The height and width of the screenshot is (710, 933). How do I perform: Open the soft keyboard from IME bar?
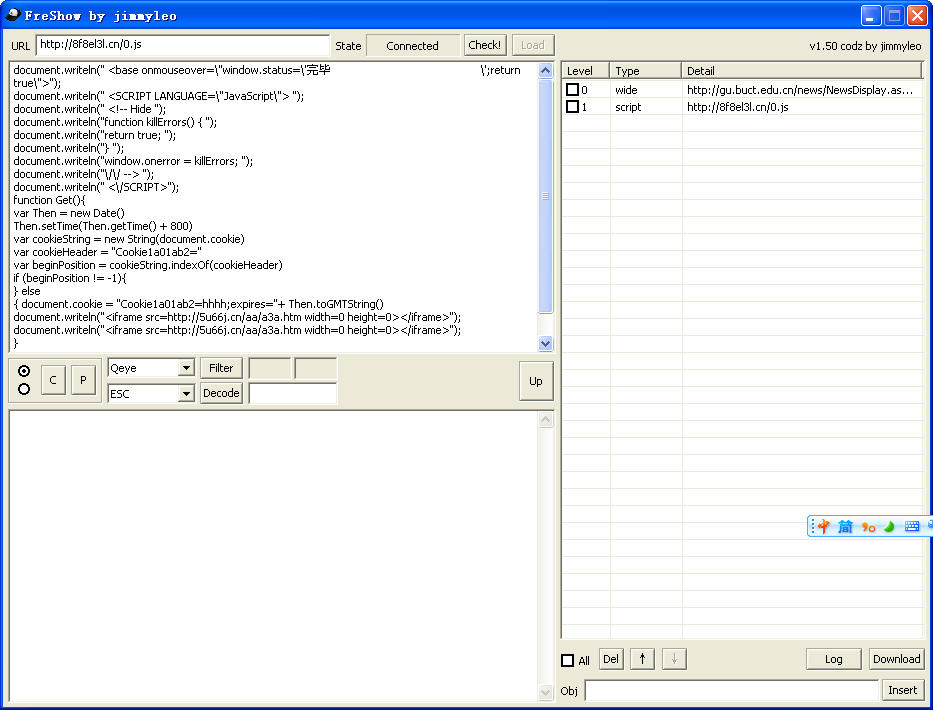(912, 526)
